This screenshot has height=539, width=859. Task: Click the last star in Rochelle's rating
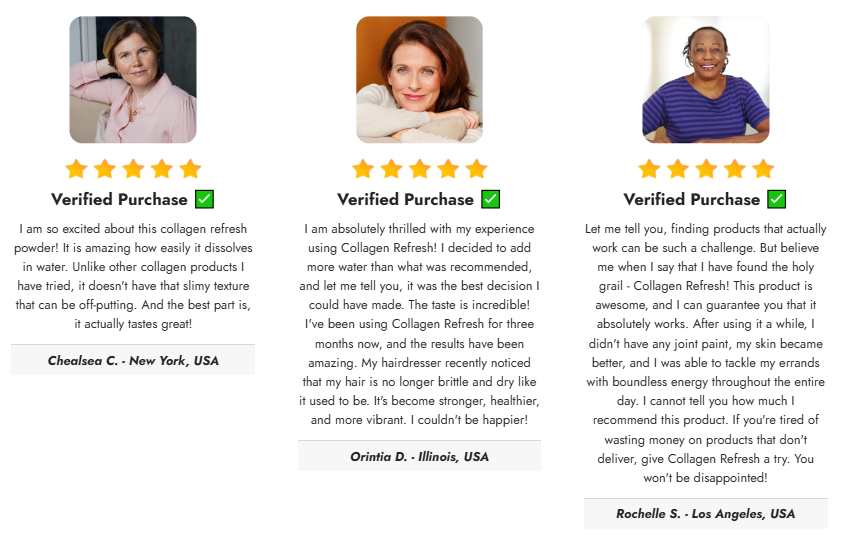(x=763, y=169)
